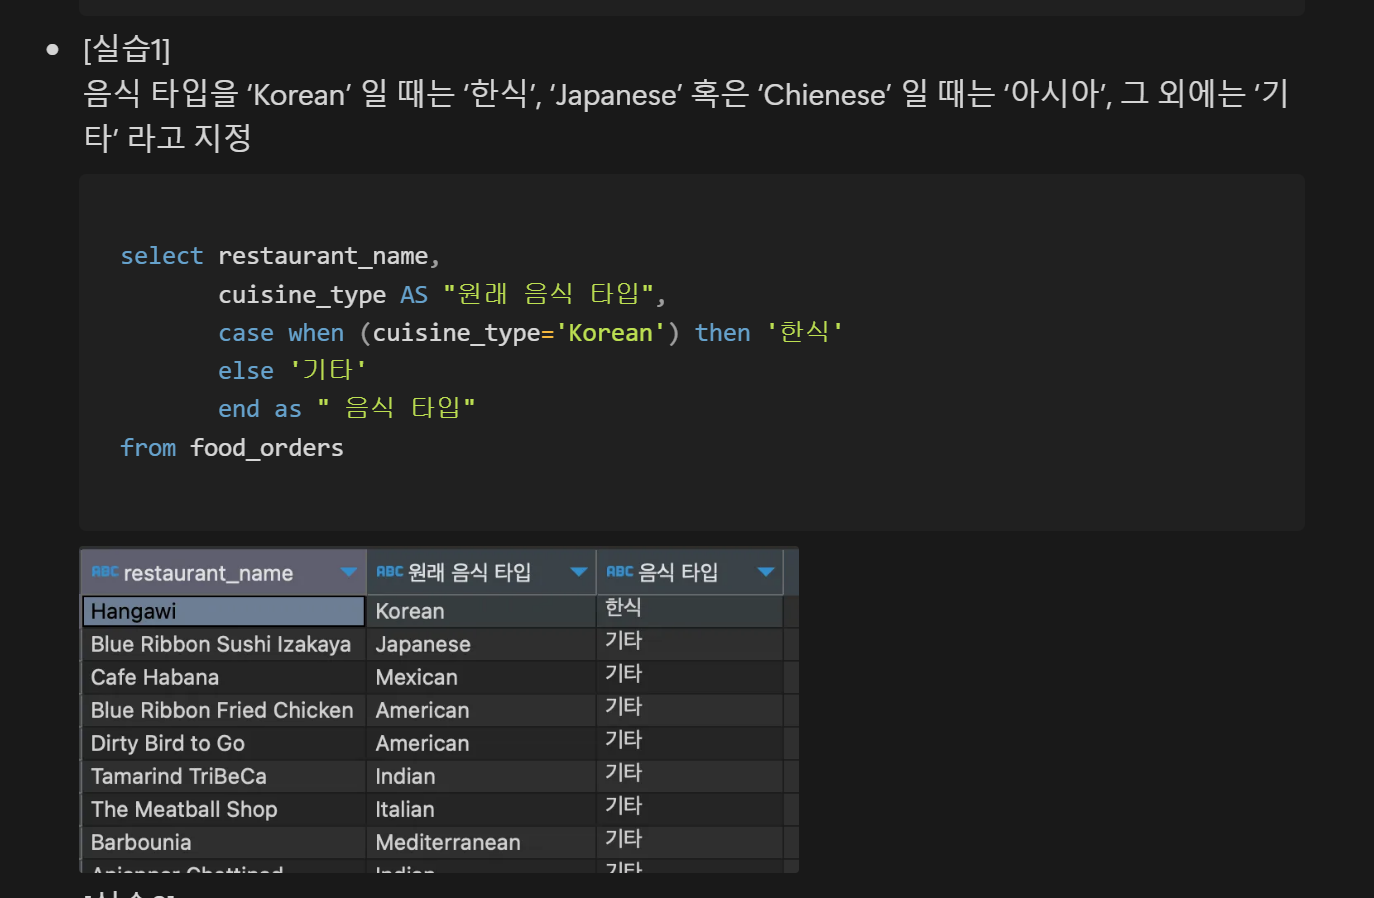Select the Blue Ribbon Sushi Izakaya cell
Screen dimensions: 1374x898
coord(223,644)
